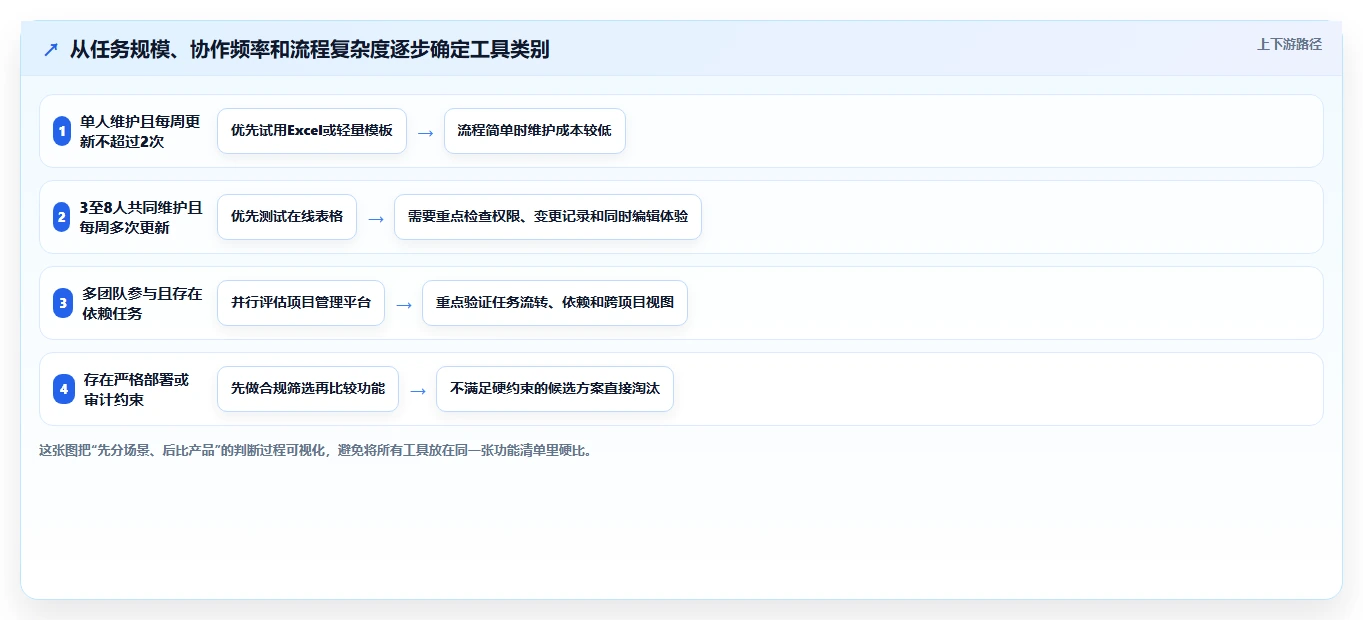Click step number 4 badge
The width and height of the screenshot is (1363, 620).
(x=64, y=389)
